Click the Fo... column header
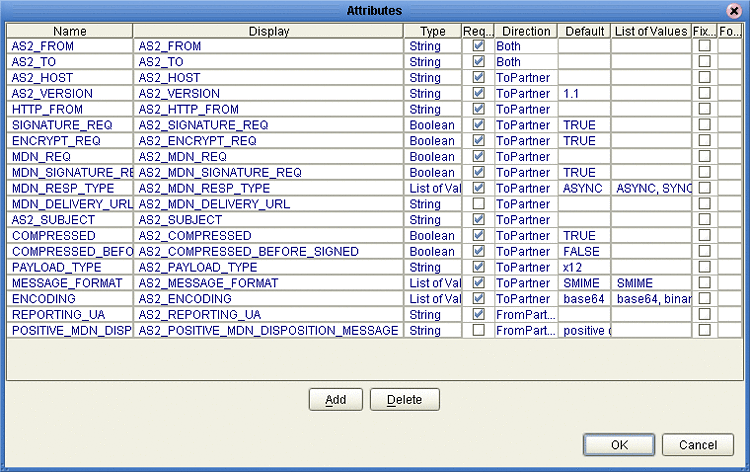This screenshot has height=472, width=750. 729,31
